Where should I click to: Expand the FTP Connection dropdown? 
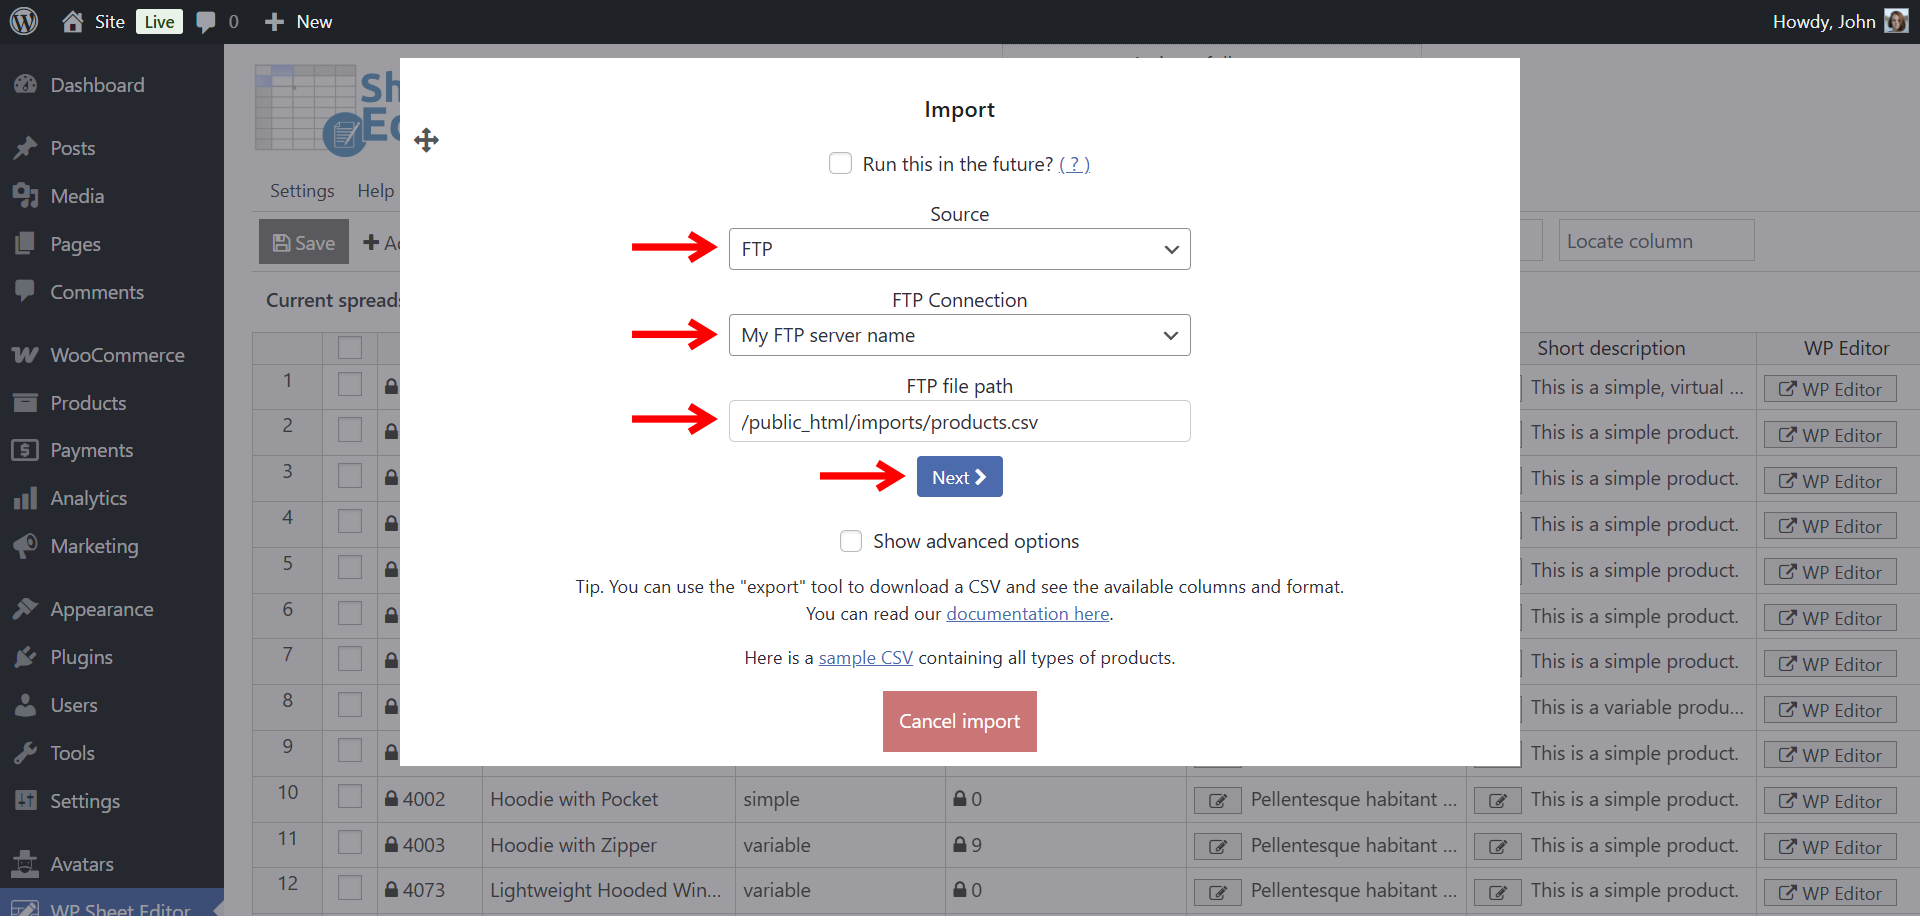pyautogui.click(x=959, y=335)
